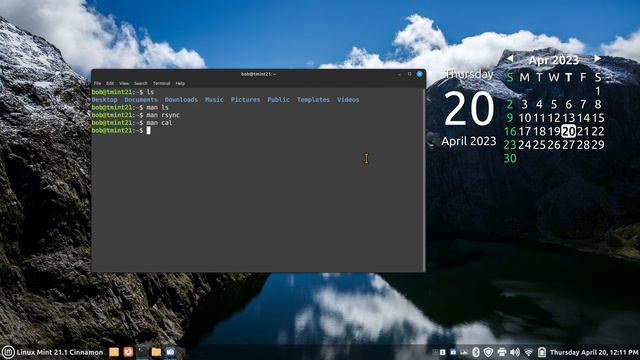640x360 pixels.
Task: Open the folder icon beside the camera icon
Action: [156, 352]
